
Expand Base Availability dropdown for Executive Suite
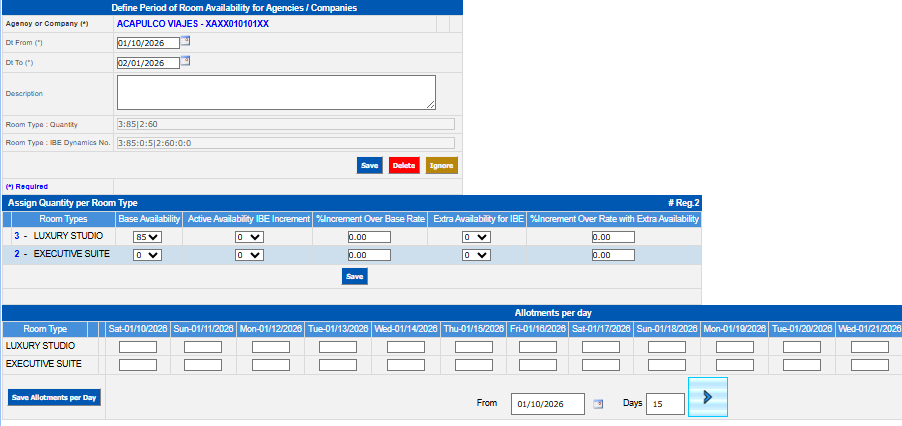(148, 255)
